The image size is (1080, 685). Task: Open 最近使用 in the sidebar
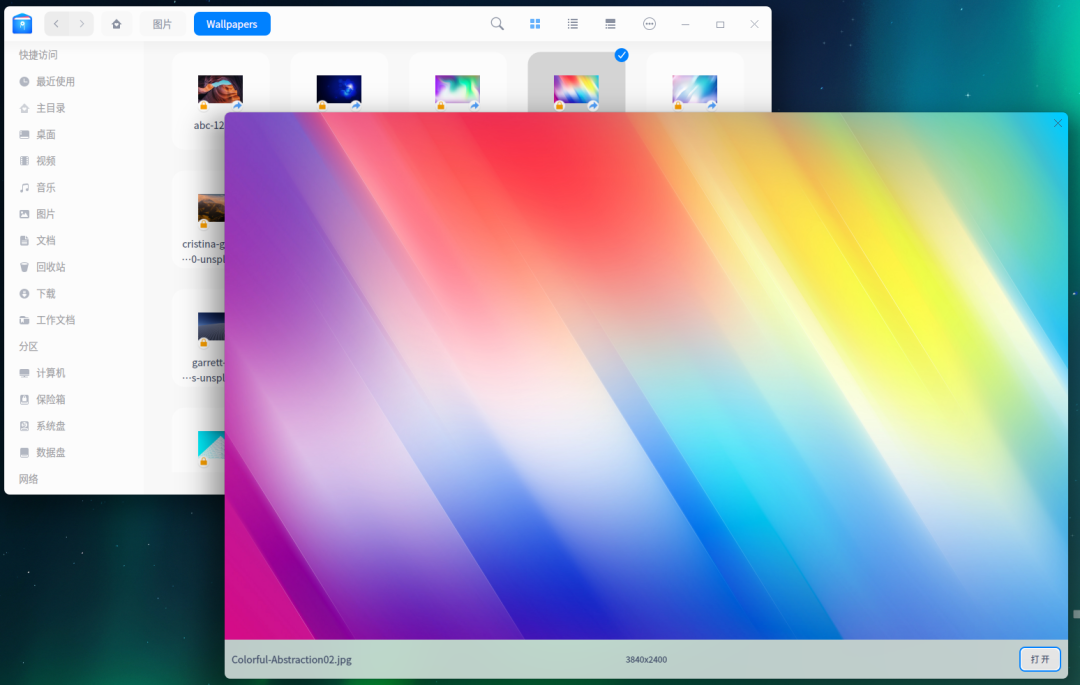[x=55, y=82]
